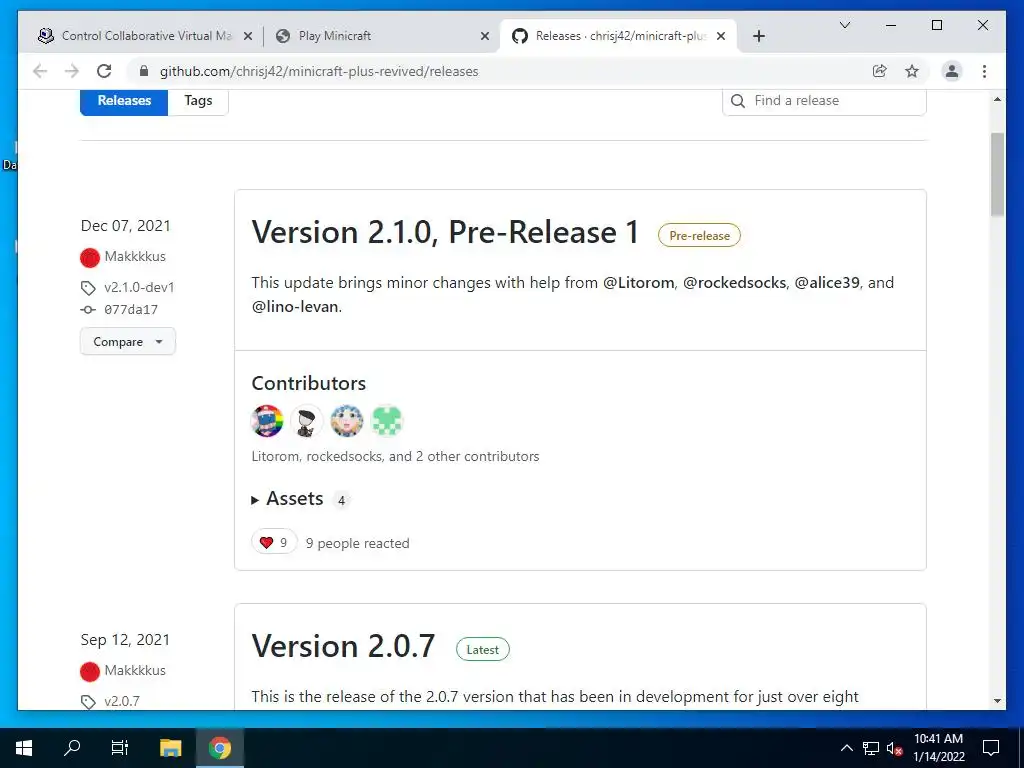The width and height of the screenshot is (1024, 768).
Task: Open Task View on the taskbar
Action: click(x=120, y=748)
